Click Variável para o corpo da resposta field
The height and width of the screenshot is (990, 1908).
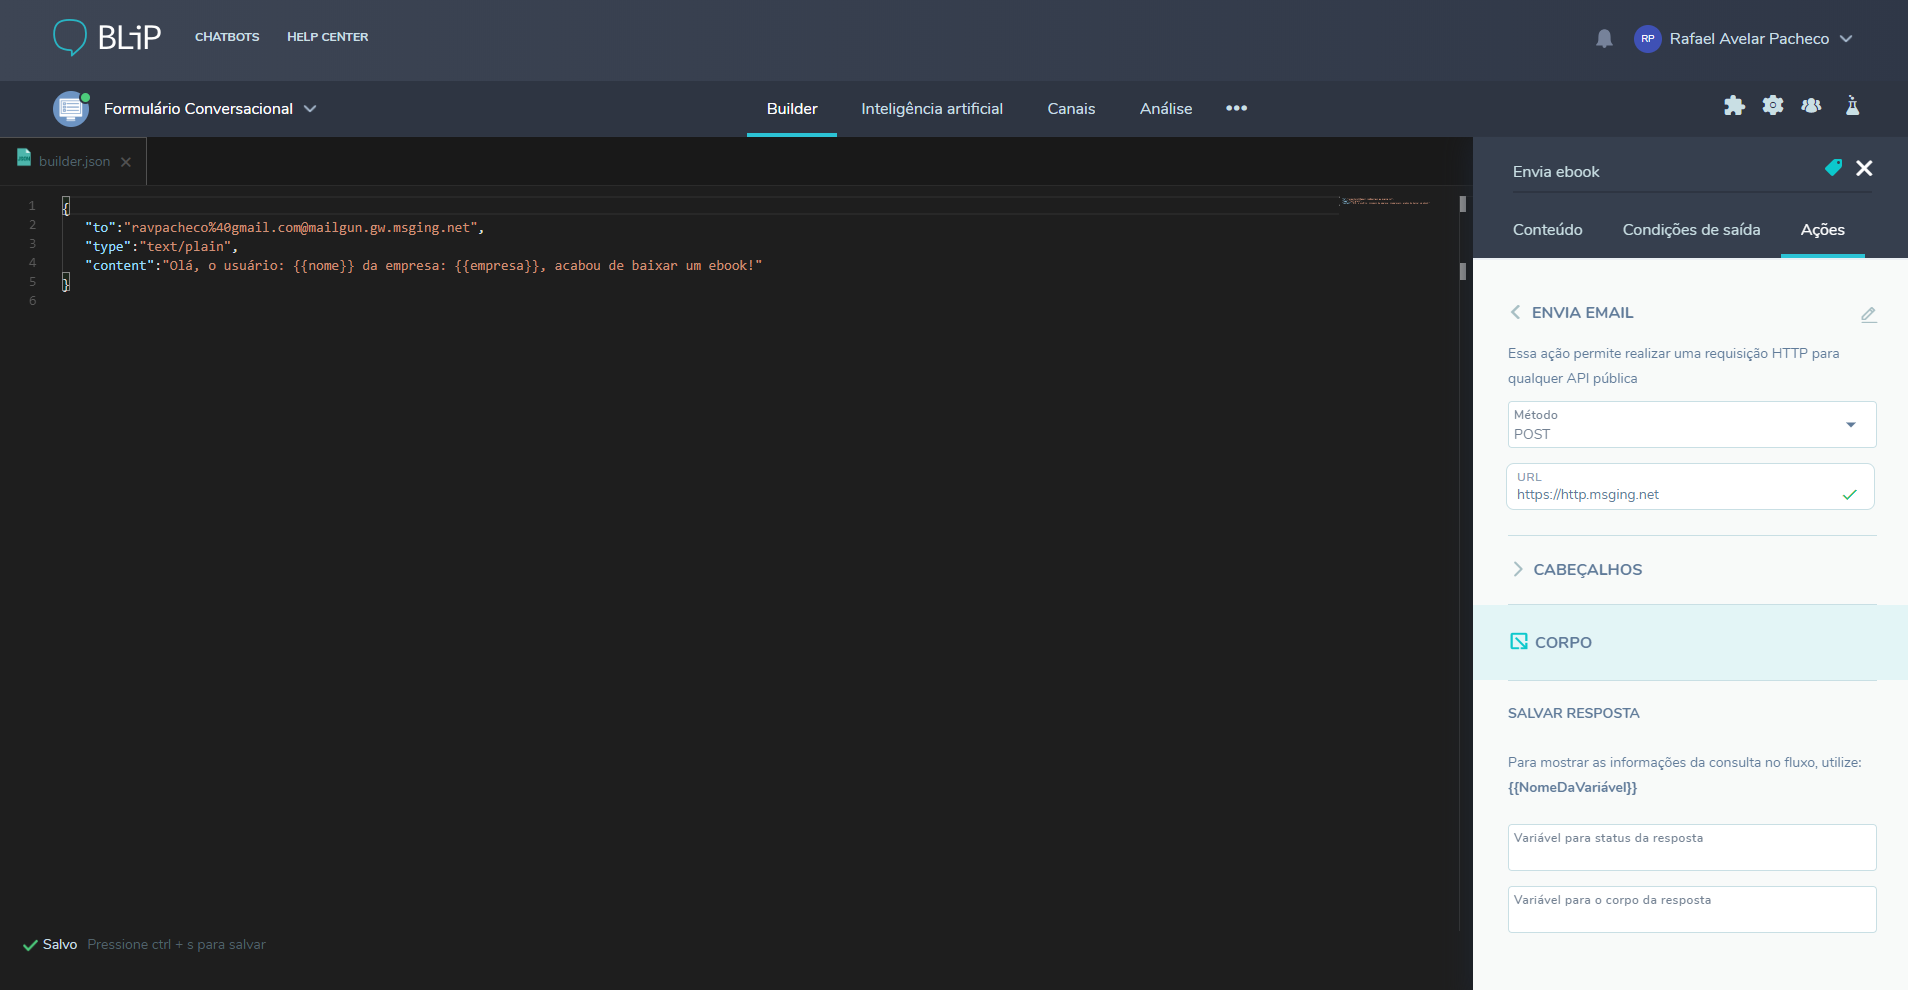(1691, 909)
